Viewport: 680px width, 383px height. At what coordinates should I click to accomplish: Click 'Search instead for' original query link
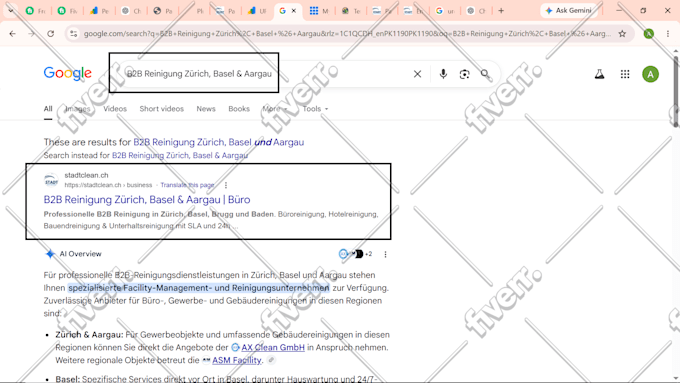pyautogui.click(x=180, y=155)
